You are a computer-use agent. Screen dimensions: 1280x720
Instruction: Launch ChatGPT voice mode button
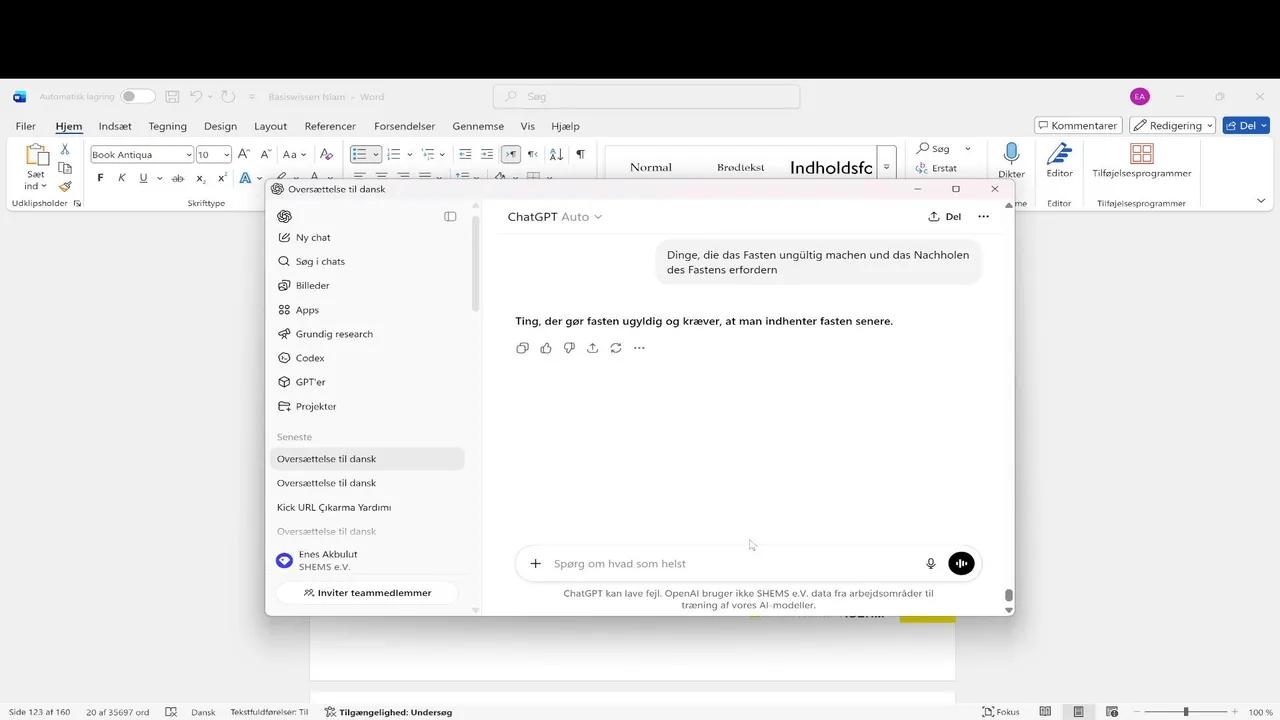[x=961, y=564]
